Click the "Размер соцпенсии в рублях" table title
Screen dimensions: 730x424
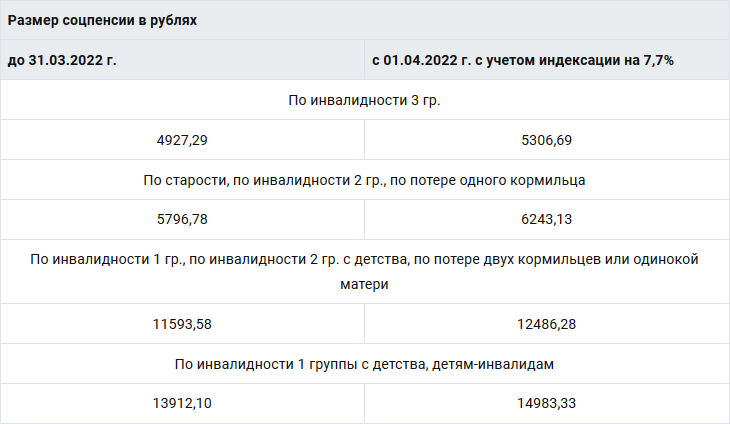(102, 20)
